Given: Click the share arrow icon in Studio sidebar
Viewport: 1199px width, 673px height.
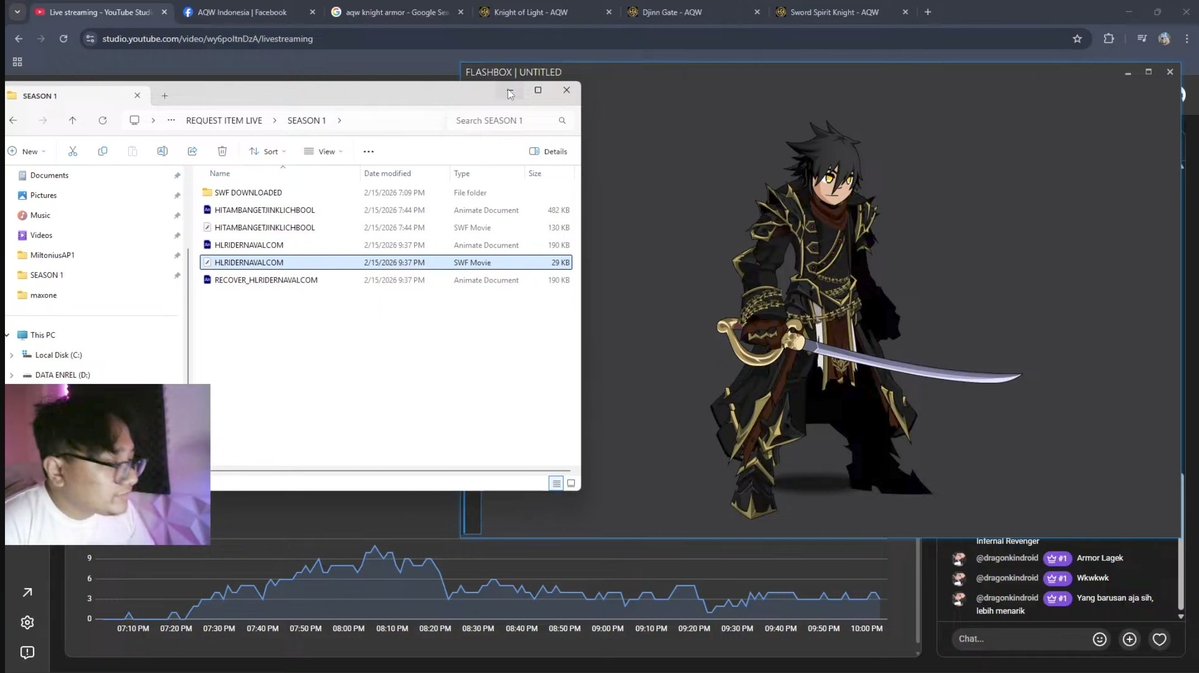Looking at the screenshot, I should [x=28, y=593].
